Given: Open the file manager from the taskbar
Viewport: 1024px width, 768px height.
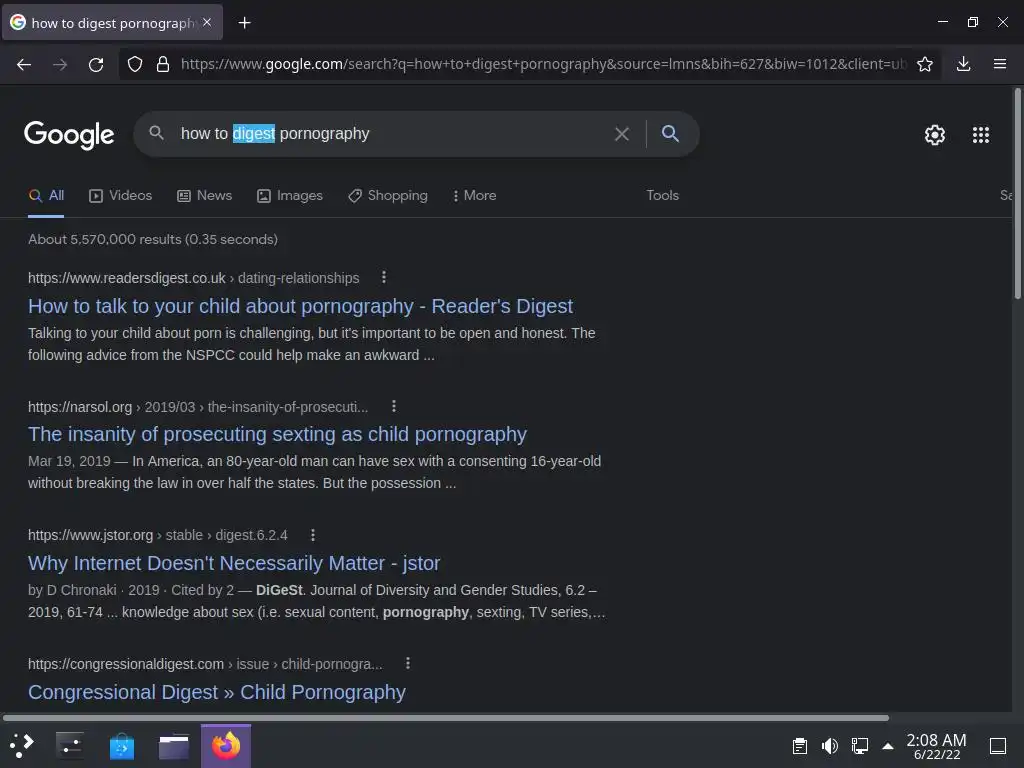Looking at the screenshot, I should coord(174,746).
